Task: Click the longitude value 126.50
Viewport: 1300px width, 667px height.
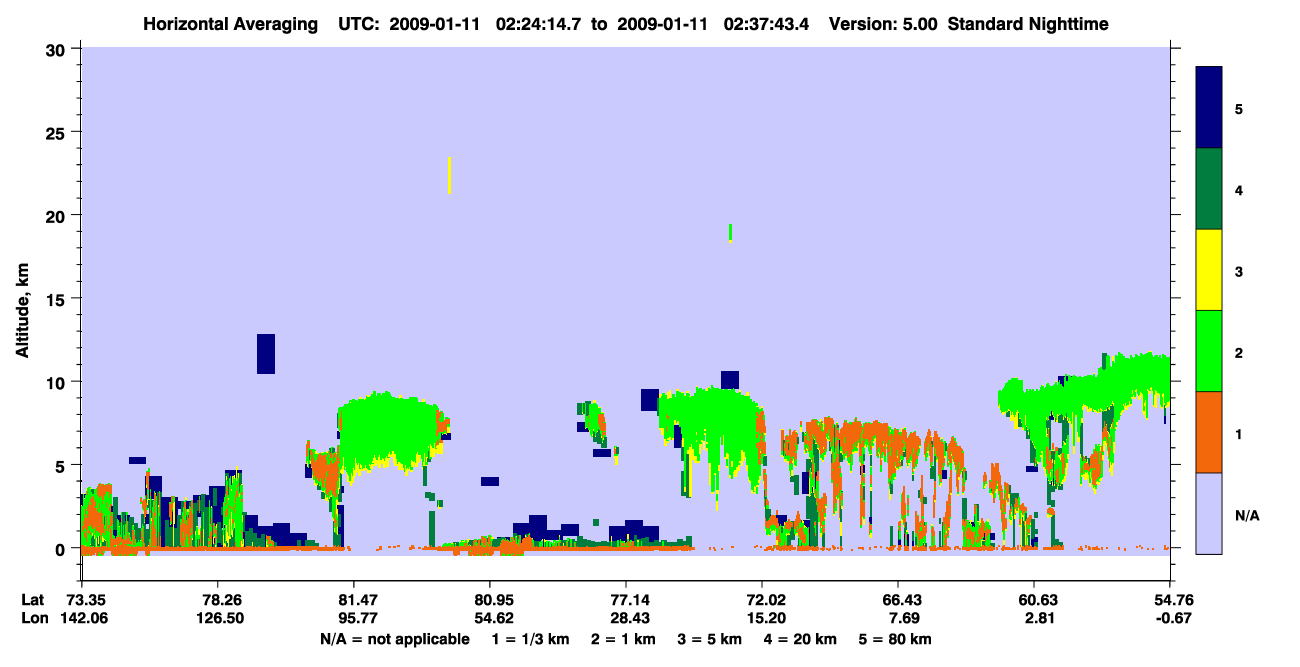Action: tap(218, 619)
